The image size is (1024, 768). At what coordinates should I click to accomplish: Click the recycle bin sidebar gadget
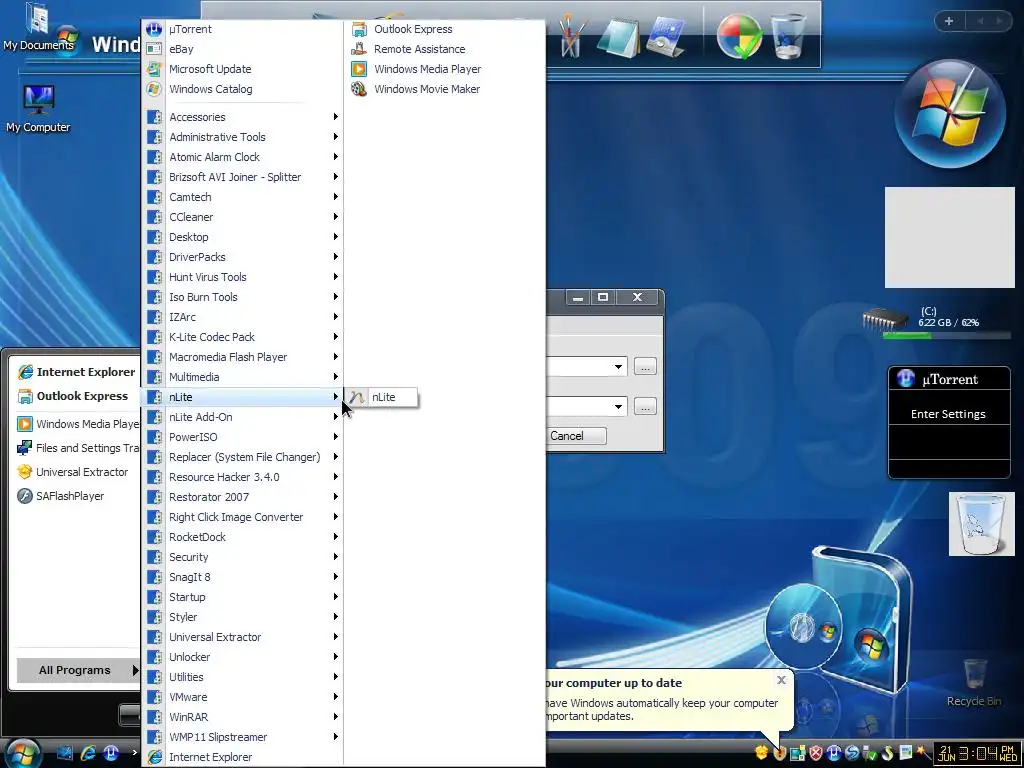[x=982, y=524]
